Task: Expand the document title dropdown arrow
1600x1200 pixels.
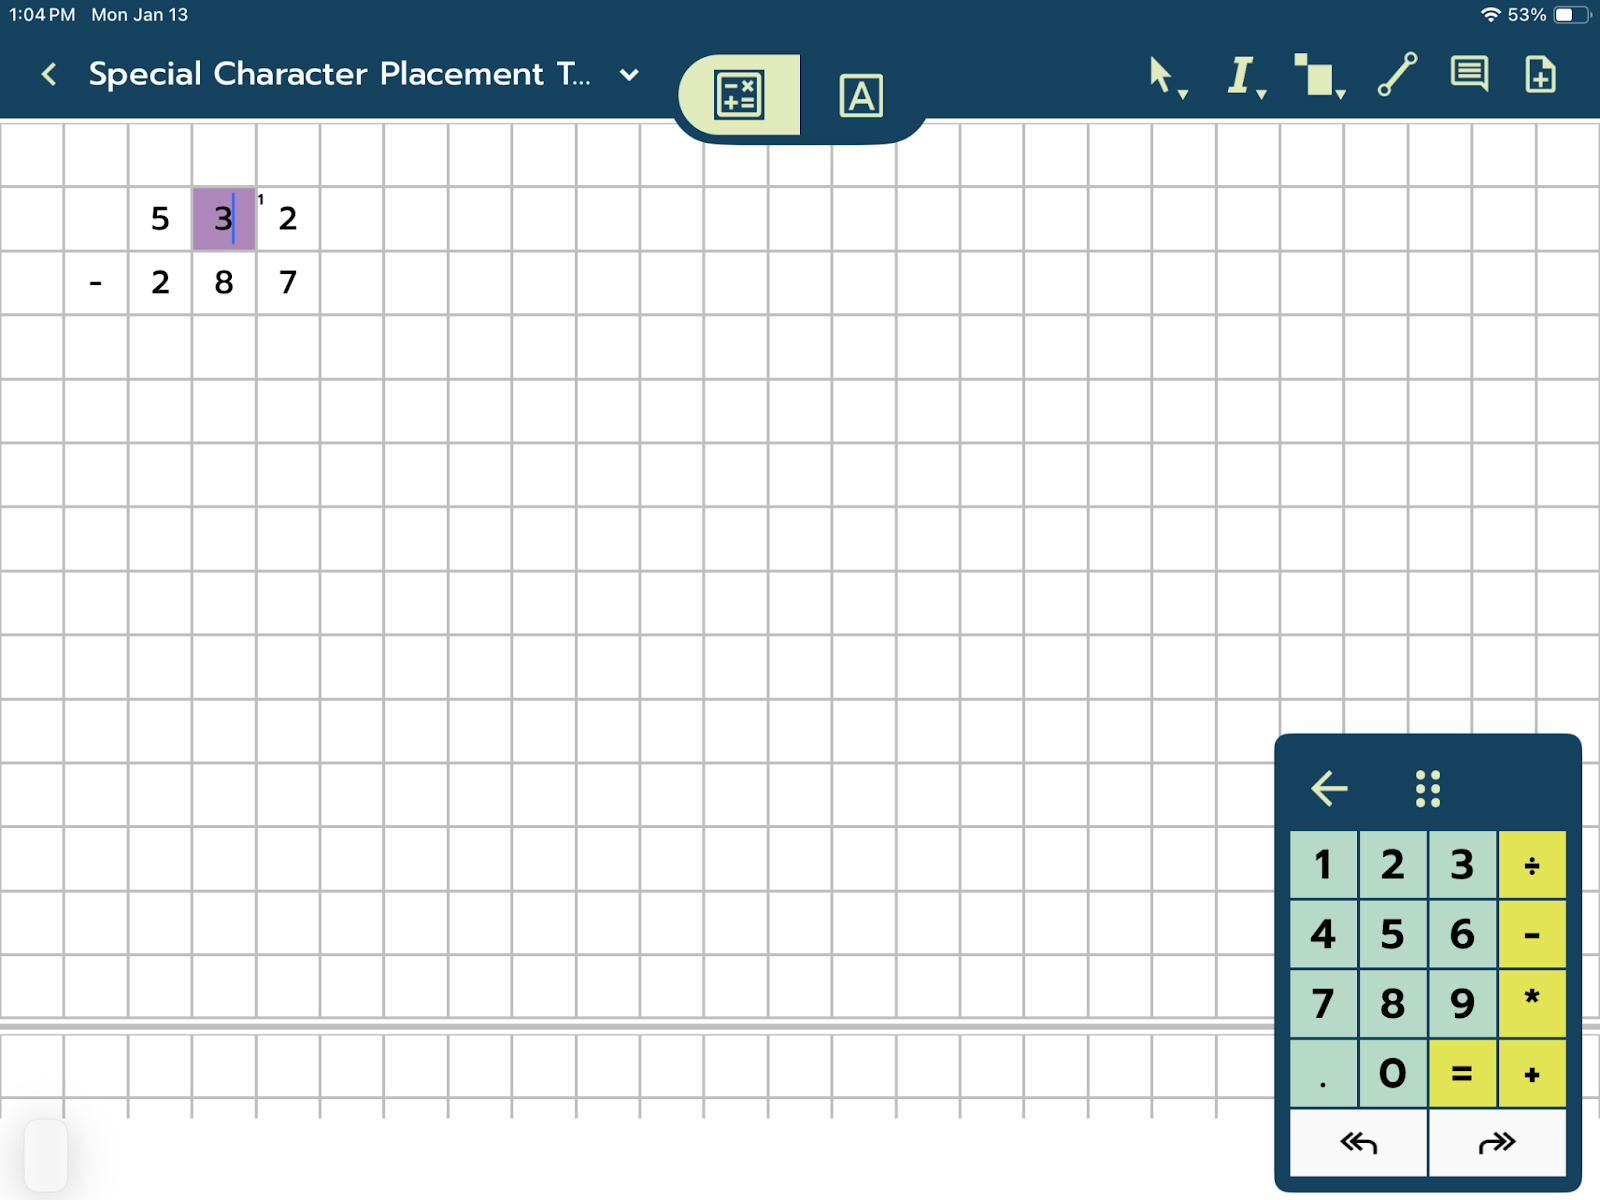Action: click(x=629, y=75)
